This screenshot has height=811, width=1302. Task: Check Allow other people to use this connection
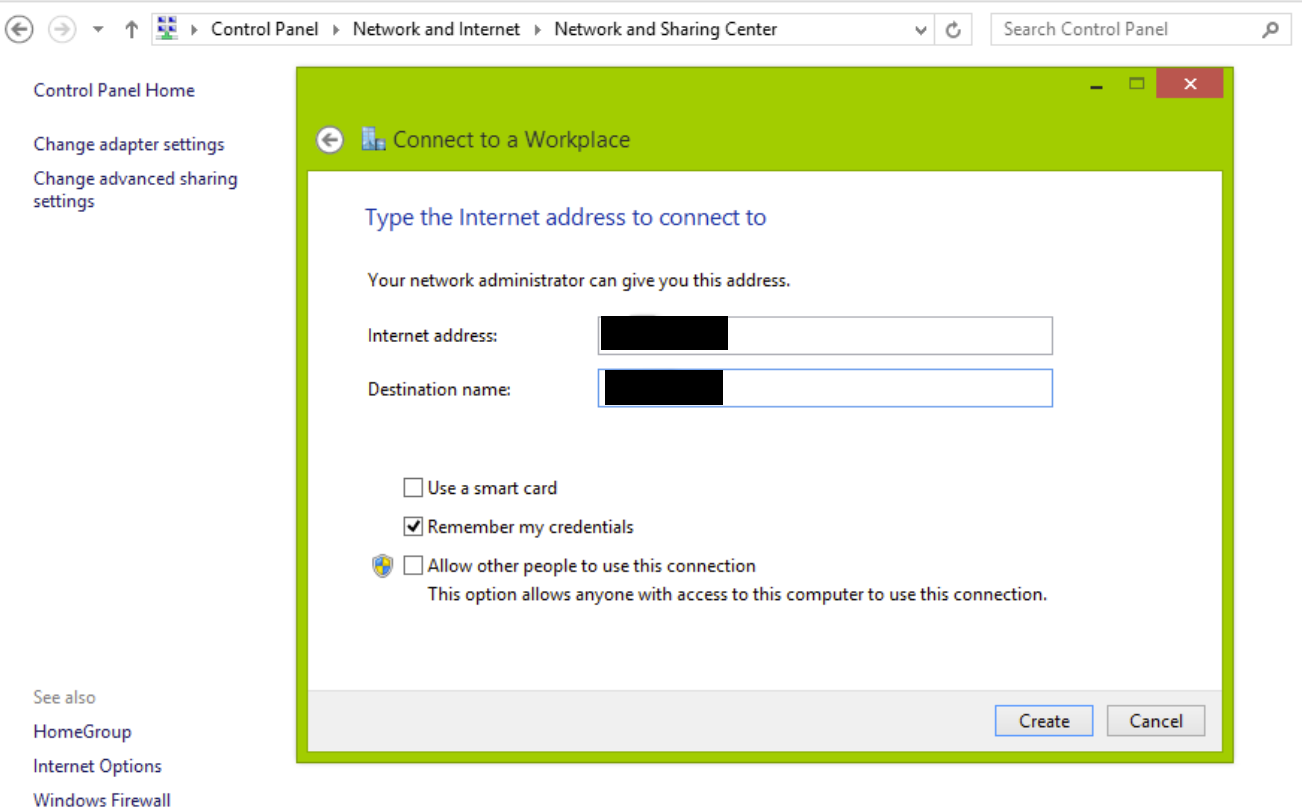pos(413,565)
